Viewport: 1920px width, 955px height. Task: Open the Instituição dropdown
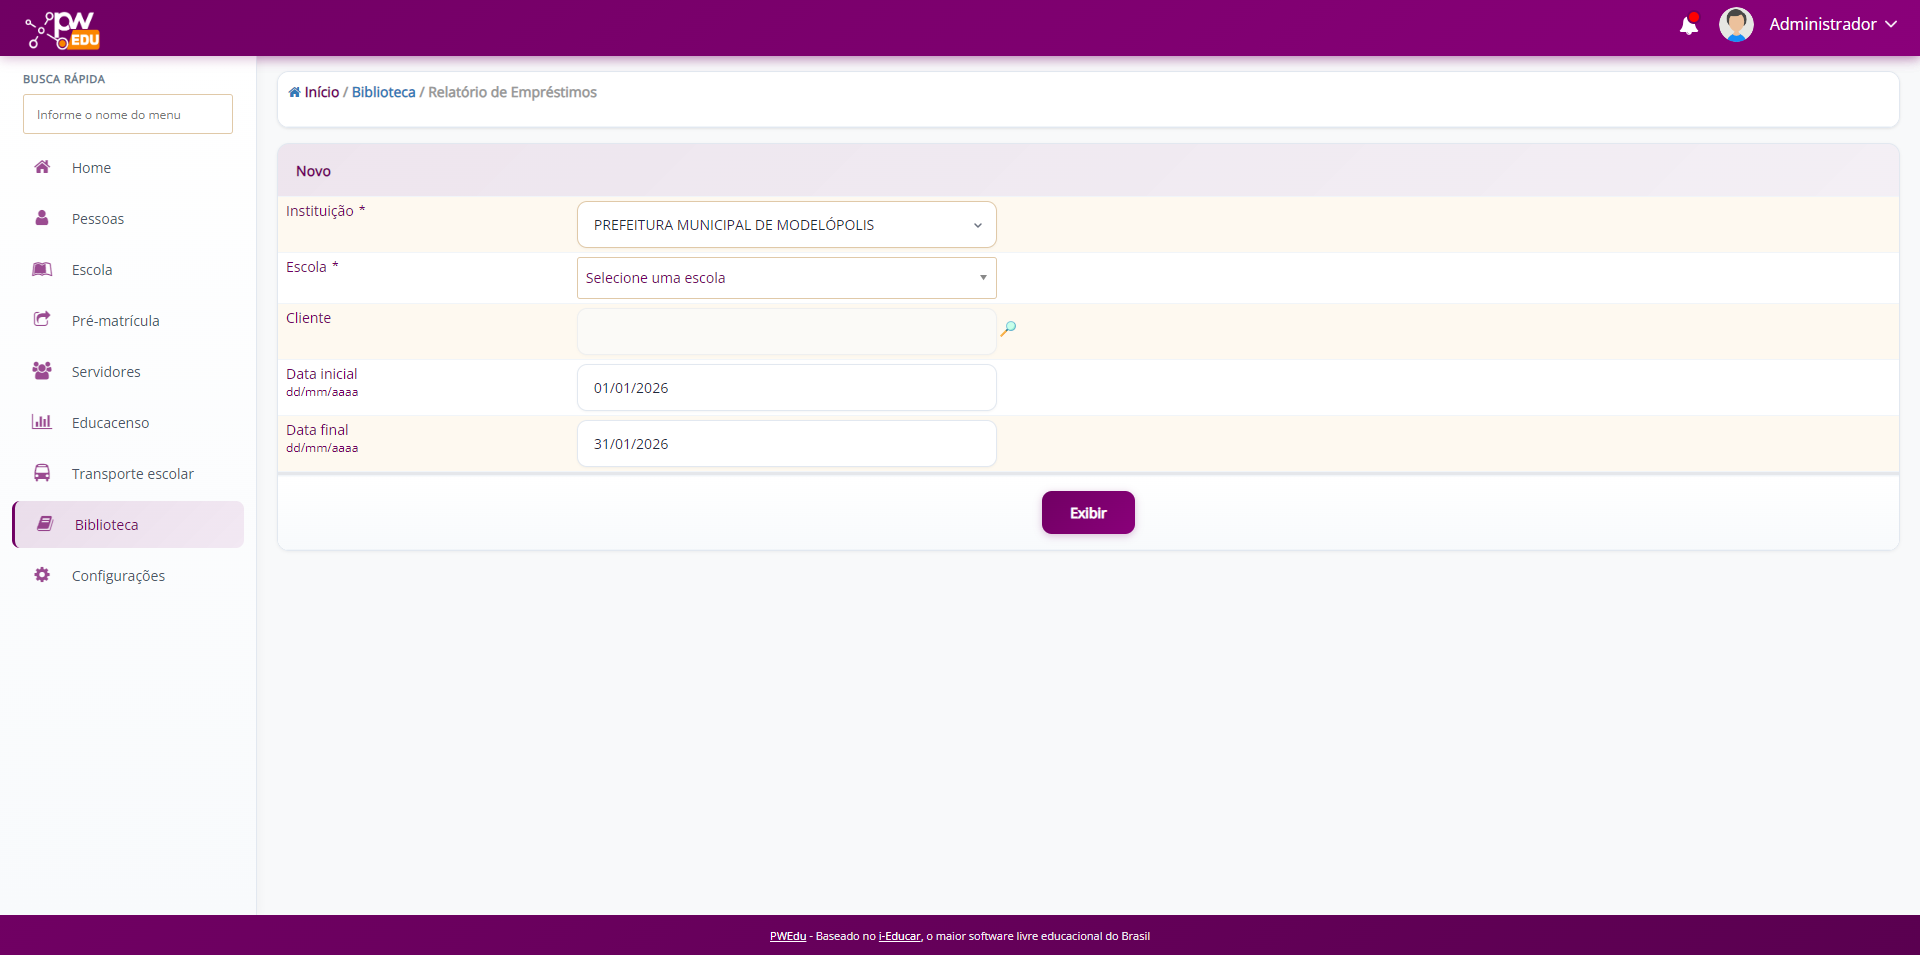pyautogui.click(x=786, y=225)
